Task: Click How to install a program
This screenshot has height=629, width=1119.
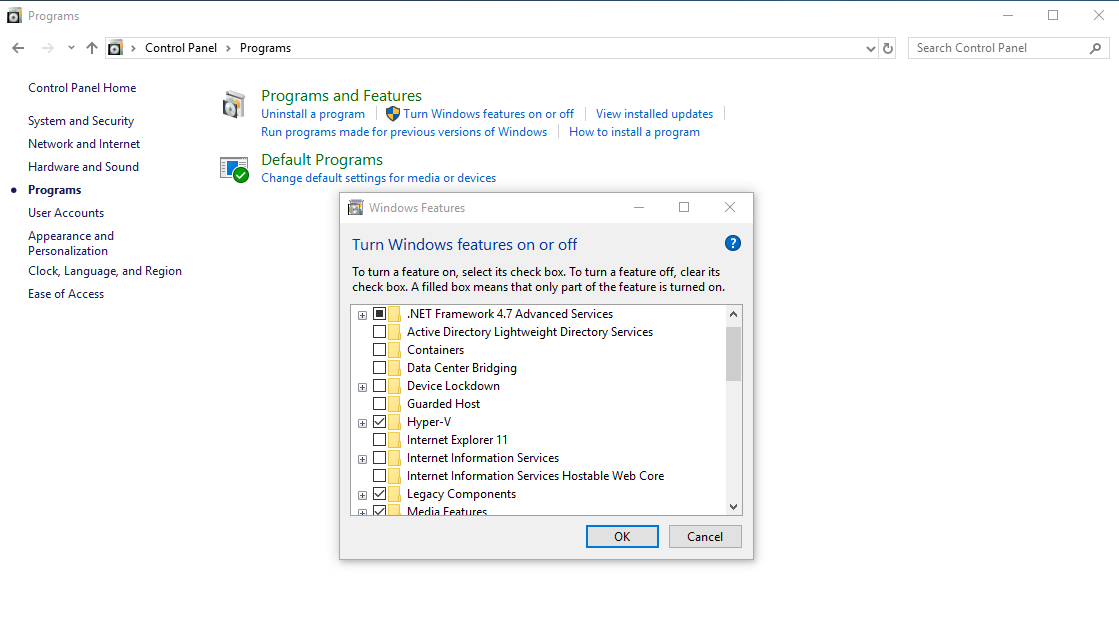Action: tap(634, 131)
